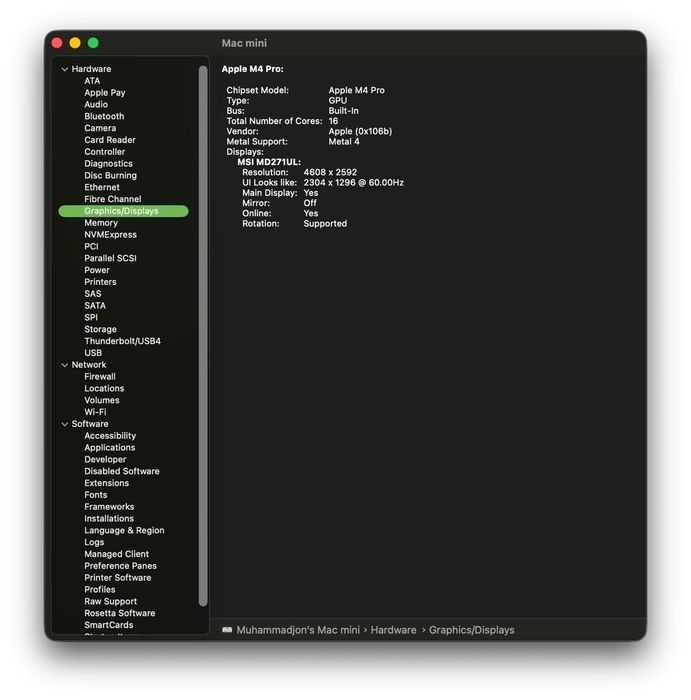
Task: Click the sidebar vertical scrollbar
Action: [203, 336]
